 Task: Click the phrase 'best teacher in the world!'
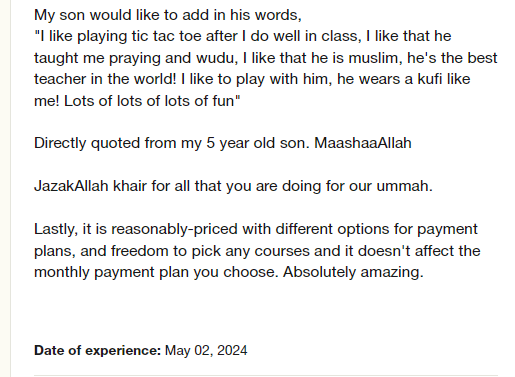pyautogui.click(x=266, y=69)
